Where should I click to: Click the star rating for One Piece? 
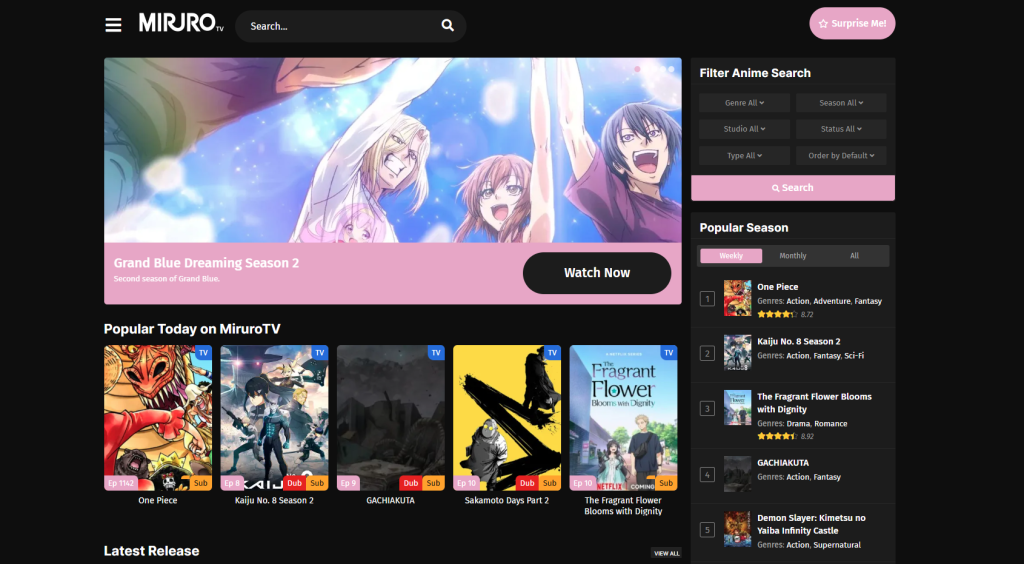click(x=777, y=315)
